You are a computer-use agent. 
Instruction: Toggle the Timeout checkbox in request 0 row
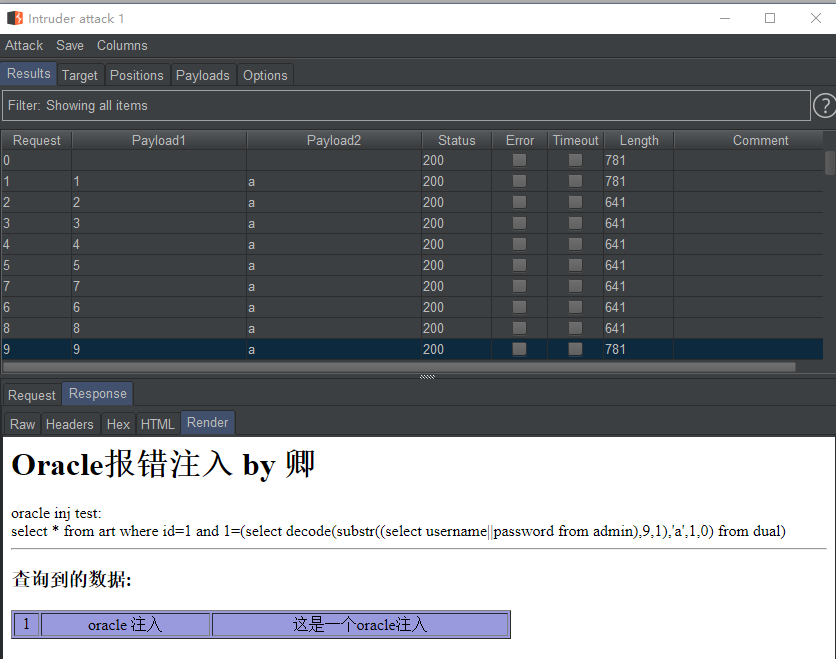575,160
